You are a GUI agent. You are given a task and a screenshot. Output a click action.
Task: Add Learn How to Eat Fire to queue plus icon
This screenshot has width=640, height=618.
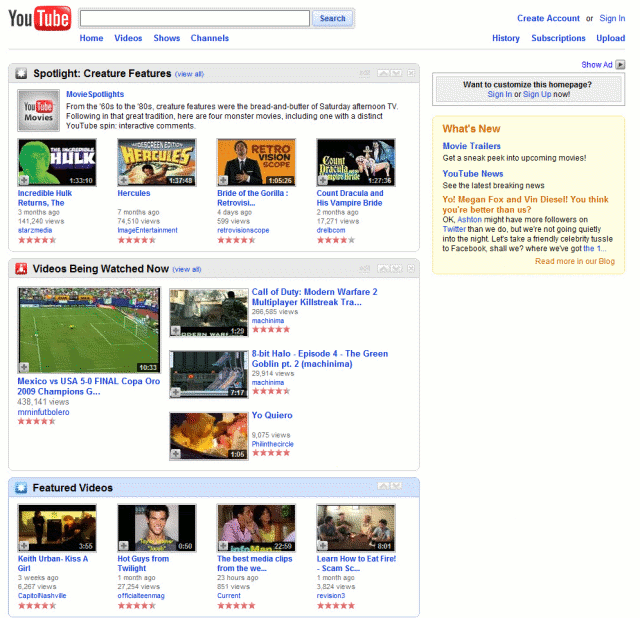tap(322, 545)
